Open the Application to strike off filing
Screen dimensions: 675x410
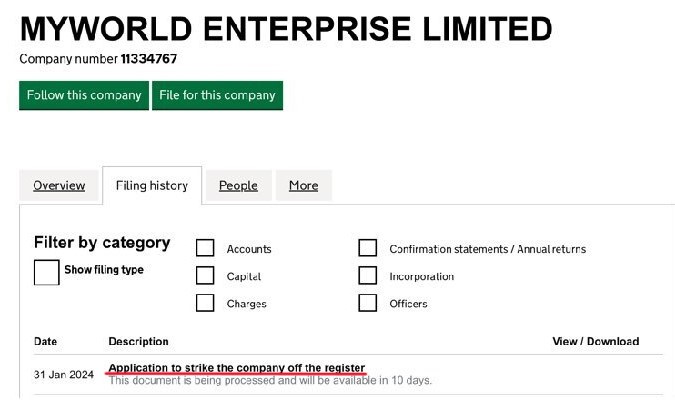click(x=237, y=368)
